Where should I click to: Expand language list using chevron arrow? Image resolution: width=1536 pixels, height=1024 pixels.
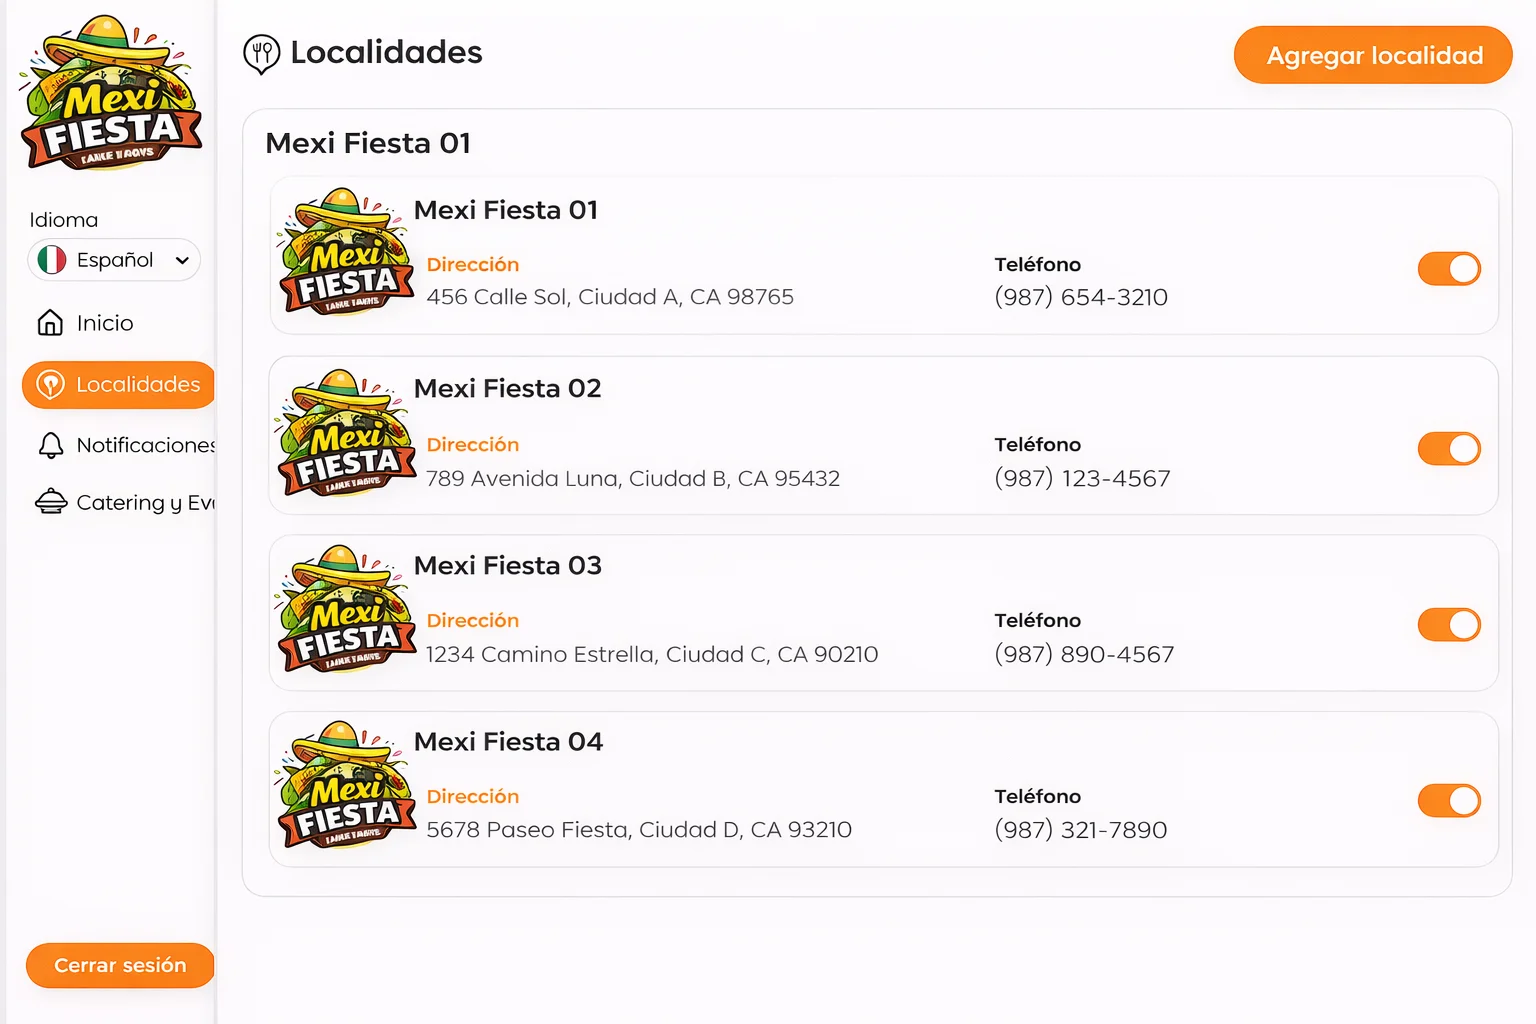[x=182, y=261]
